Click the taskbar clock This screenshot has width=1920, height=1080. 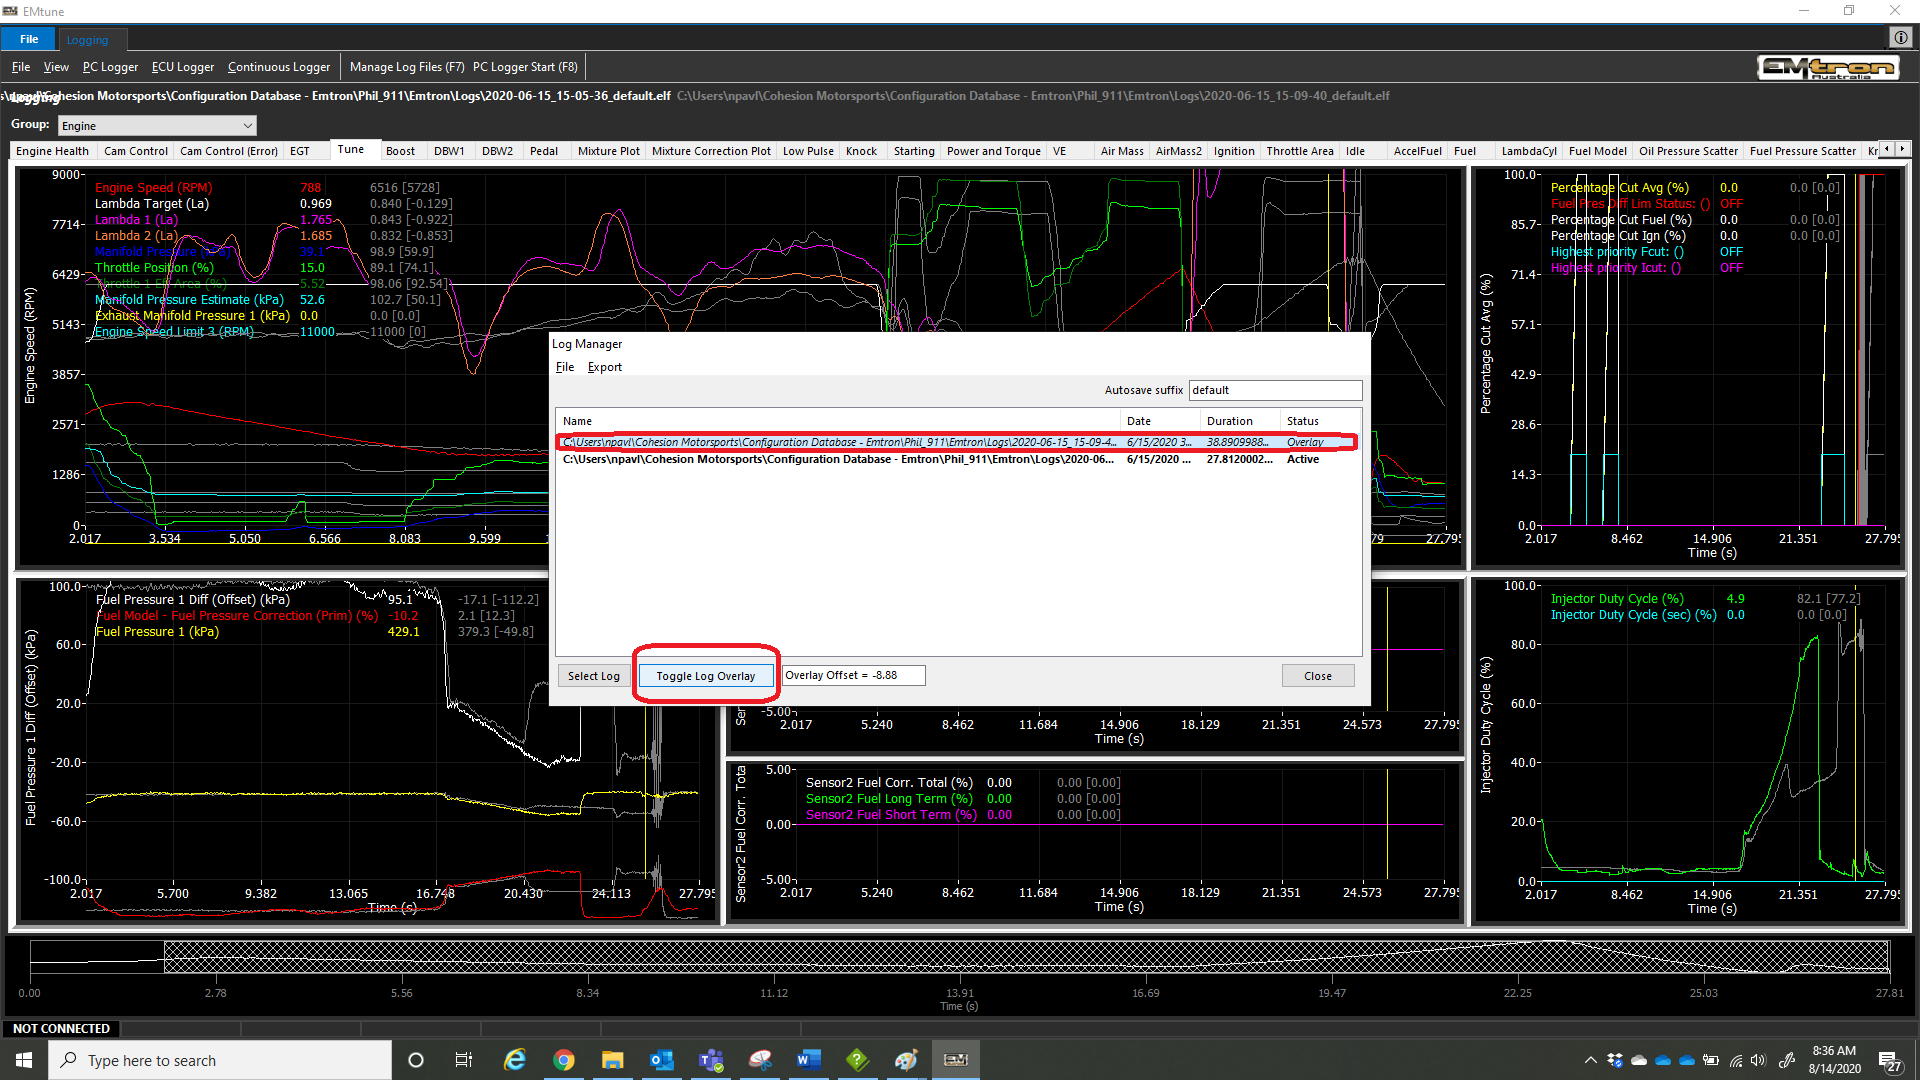coord(1834,1060)
